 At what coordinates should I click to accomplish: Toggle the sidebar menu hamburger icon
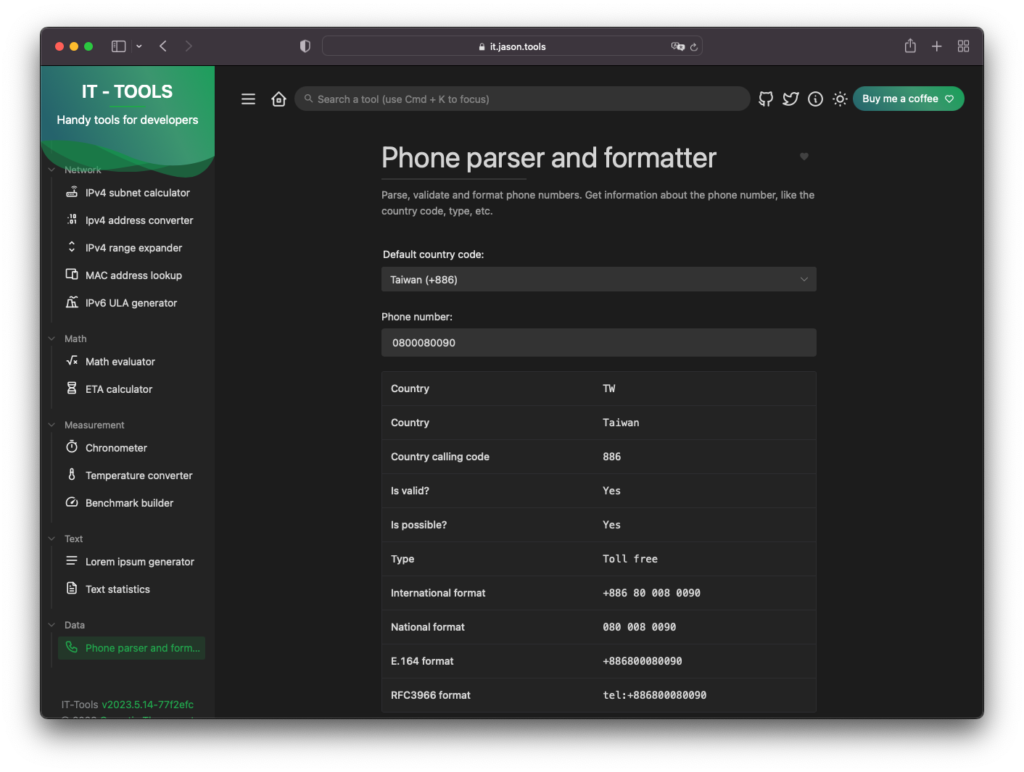click(248, 99)
